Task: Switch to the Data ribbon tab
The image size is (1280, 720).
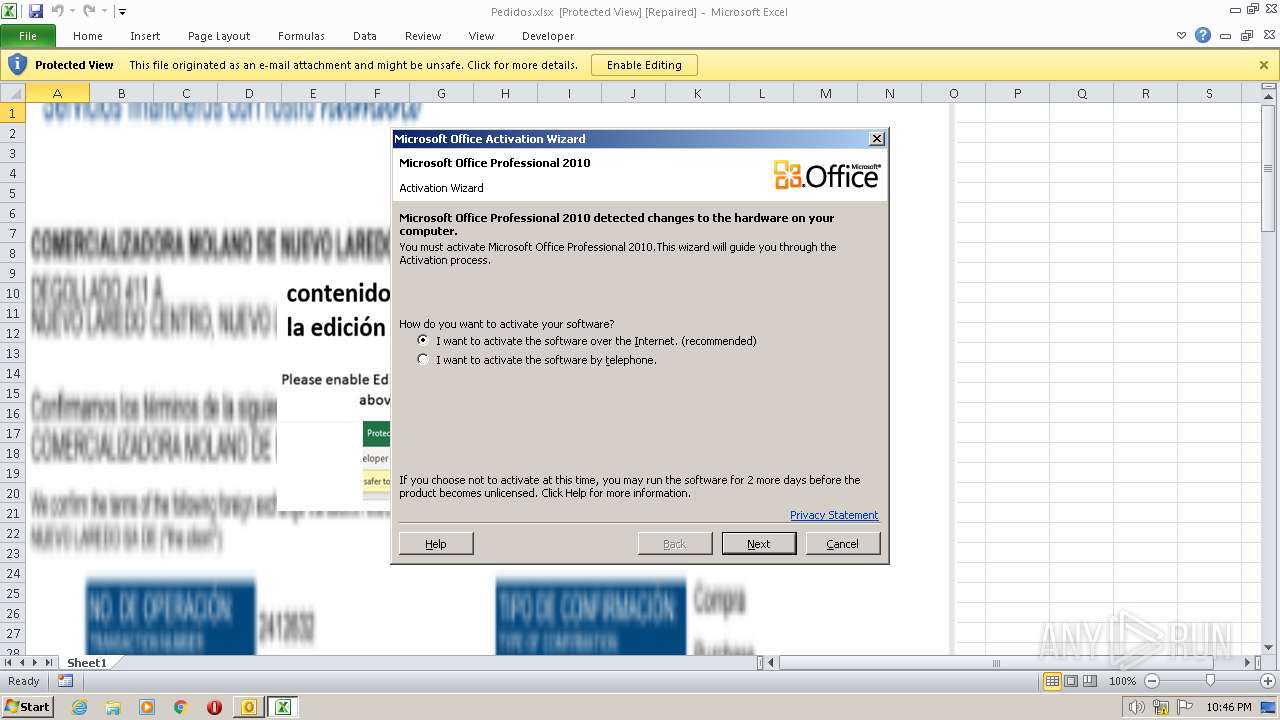Action: (365, 36)
